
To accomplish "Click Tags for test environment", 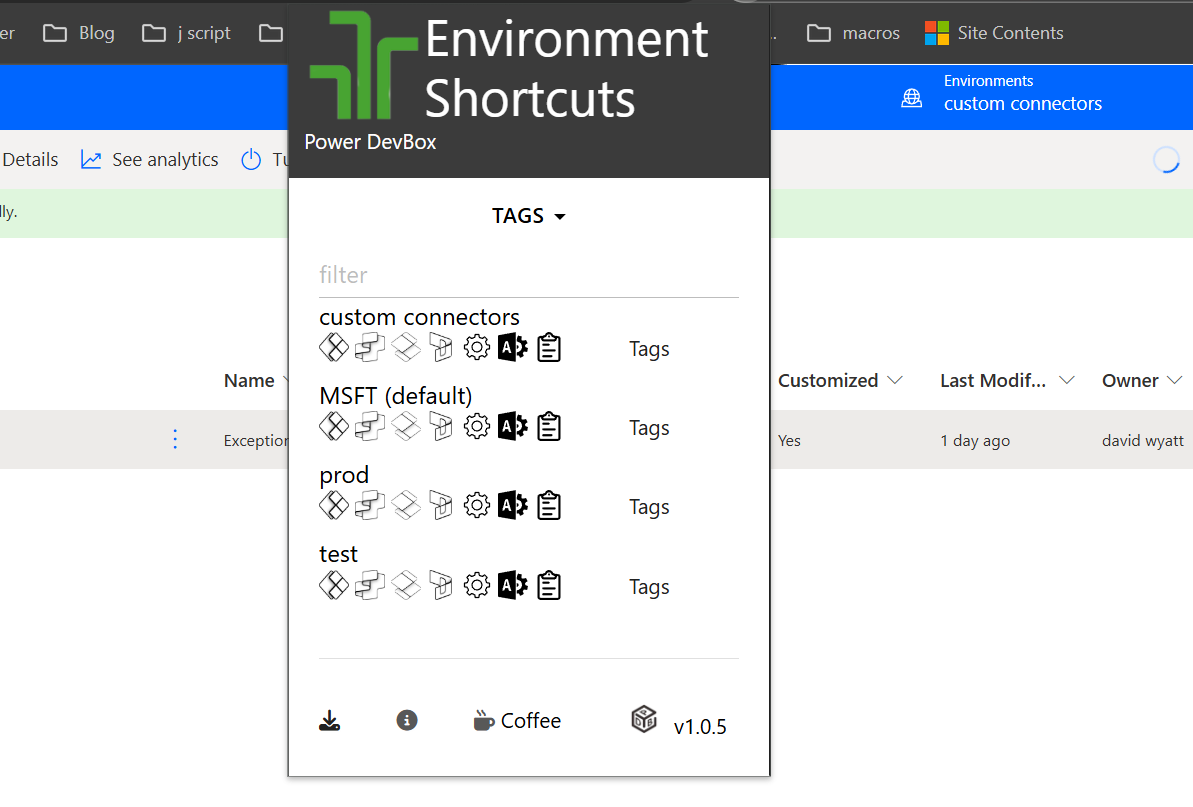I will [x=649, y=587].
